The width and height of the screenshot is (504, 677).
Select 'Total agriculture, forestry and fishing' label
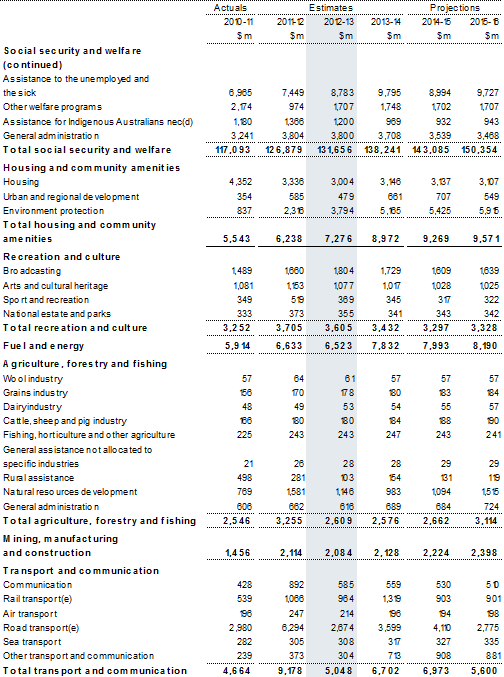click(99, 521)
